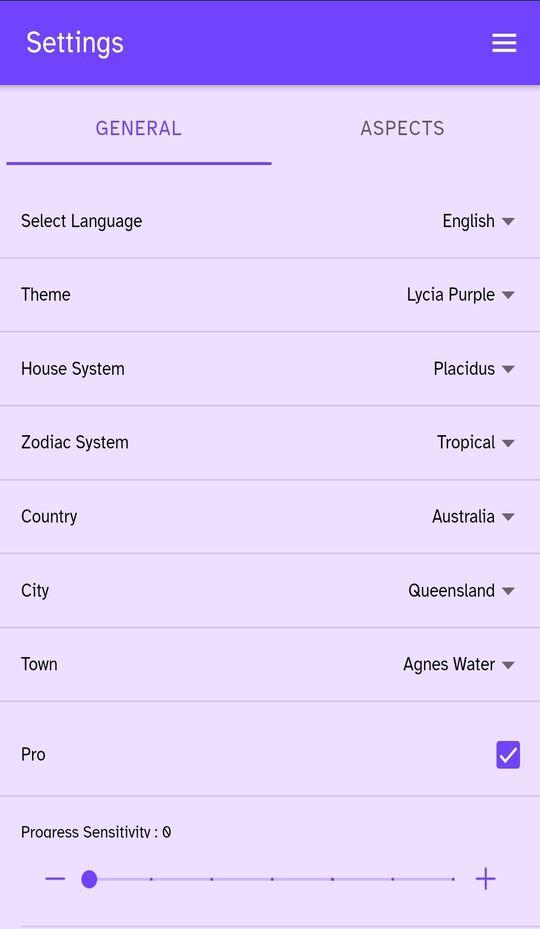This screenshot has height=929, width=540.
Task: Decrease sensitivity with the minus icon
Action: tap(55, 879)
